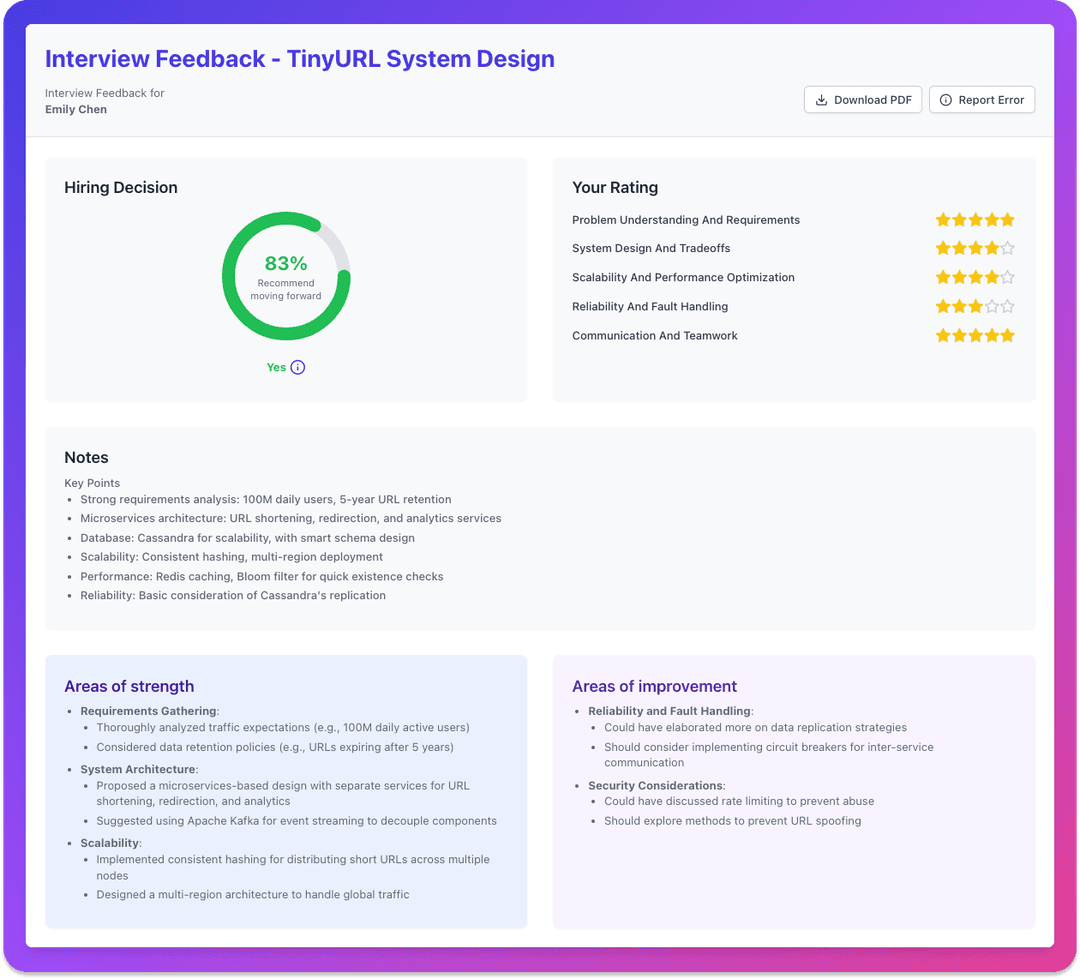1080x979 pixels.
Task: Click the last star of Communication And Teamwork
Action: coord(1008,335)
